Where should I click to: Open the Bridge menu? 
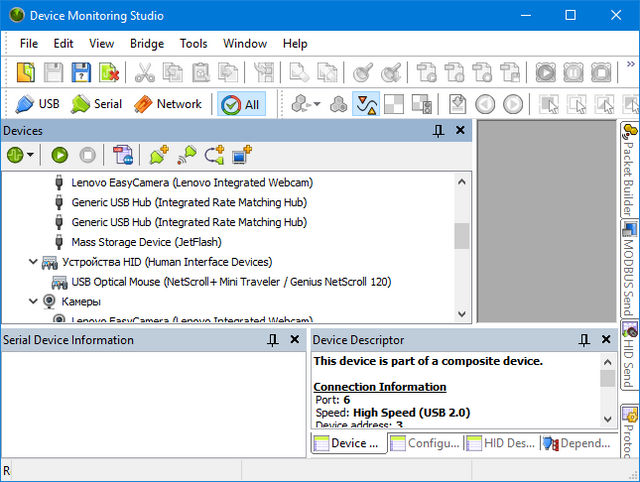(147, 44)
